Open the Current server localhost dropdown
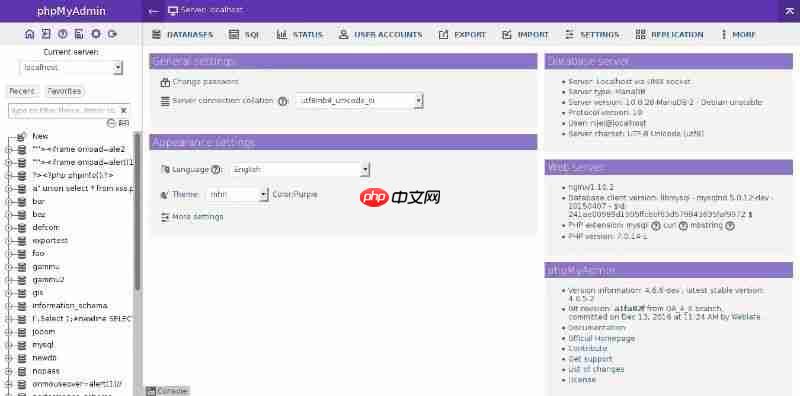Image resolution: width=800 pixels, height=396 pixels. [71, 67]
